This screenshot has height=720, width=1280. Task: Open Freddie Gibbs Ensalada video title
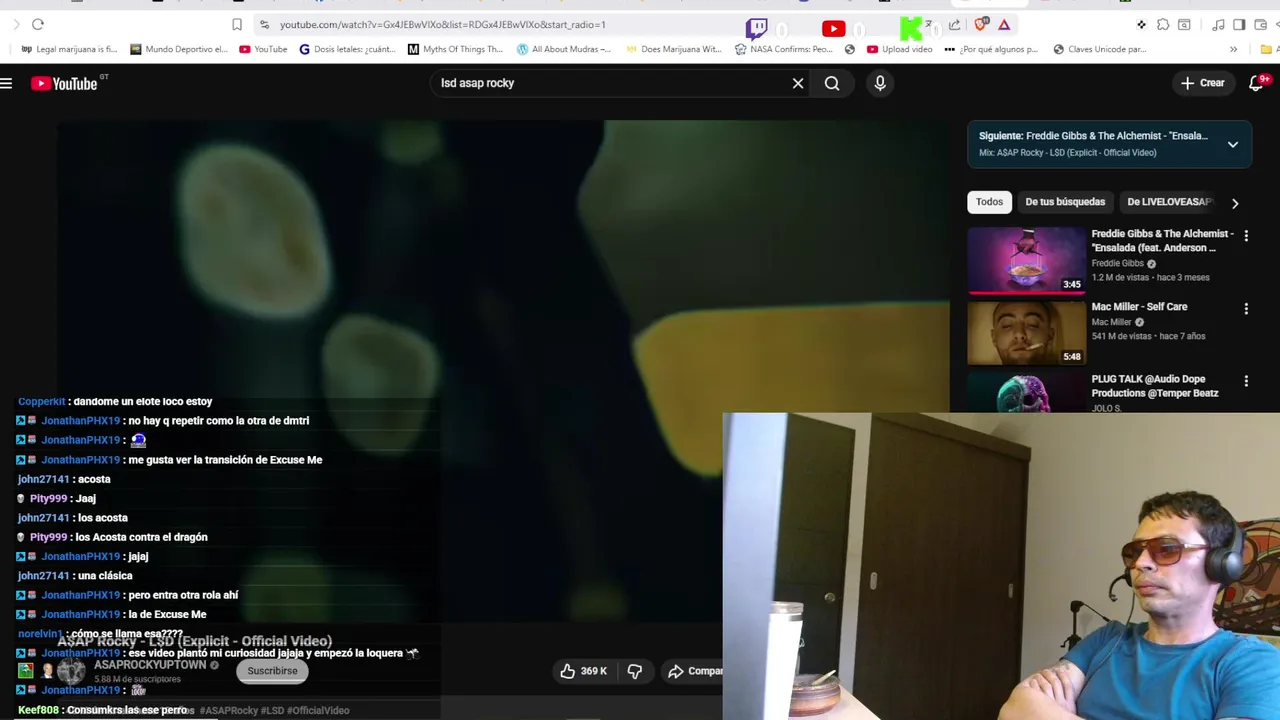pos(1162,241)
